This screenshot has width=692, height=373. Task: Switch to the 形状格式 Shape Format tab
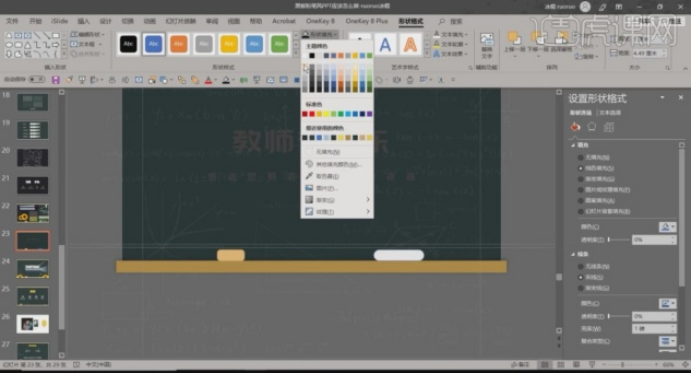(x=410, y=21)
